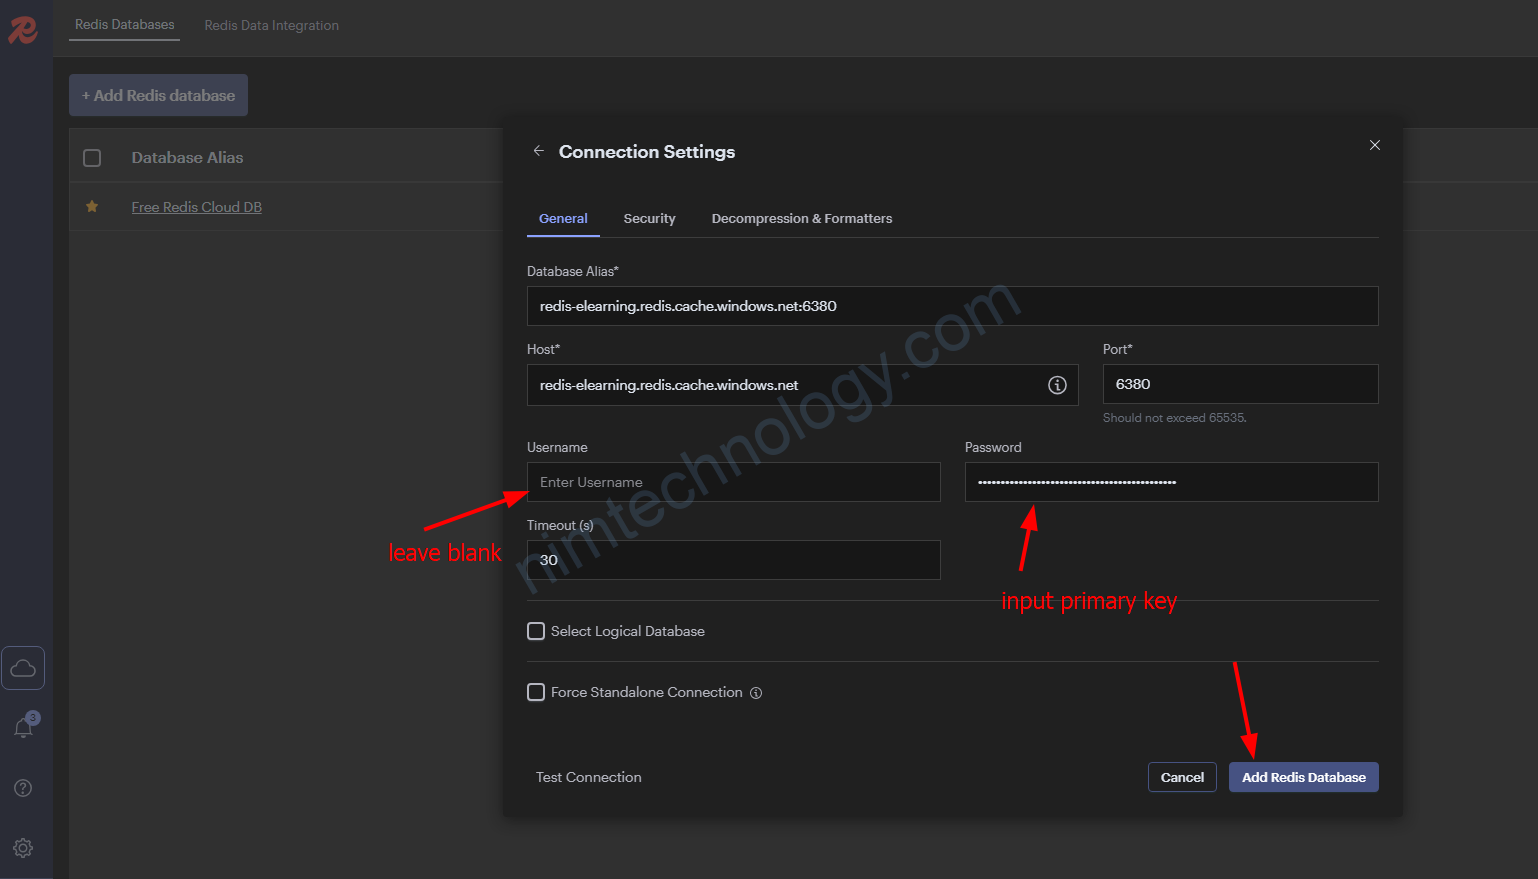Open the settings gear icon
Image resolution: width=1538 pixels, height=879 pixels.
pyautogui.click(x=23, y=848)
